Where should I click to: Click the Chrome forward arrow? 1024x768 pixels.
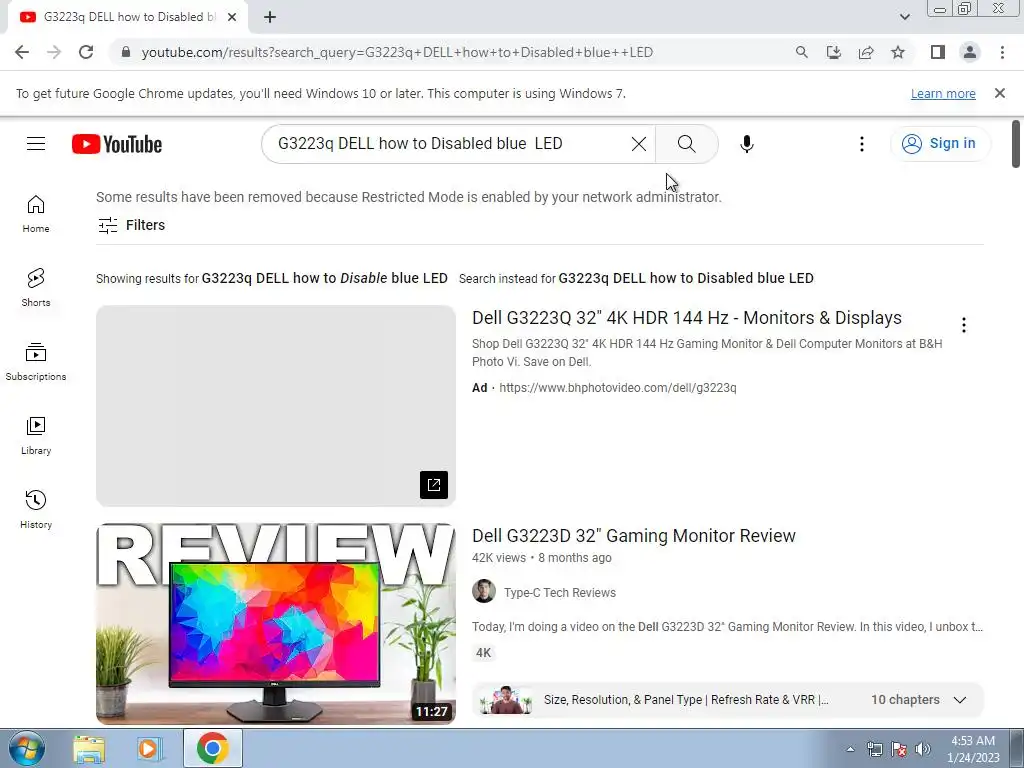point(54,52)
